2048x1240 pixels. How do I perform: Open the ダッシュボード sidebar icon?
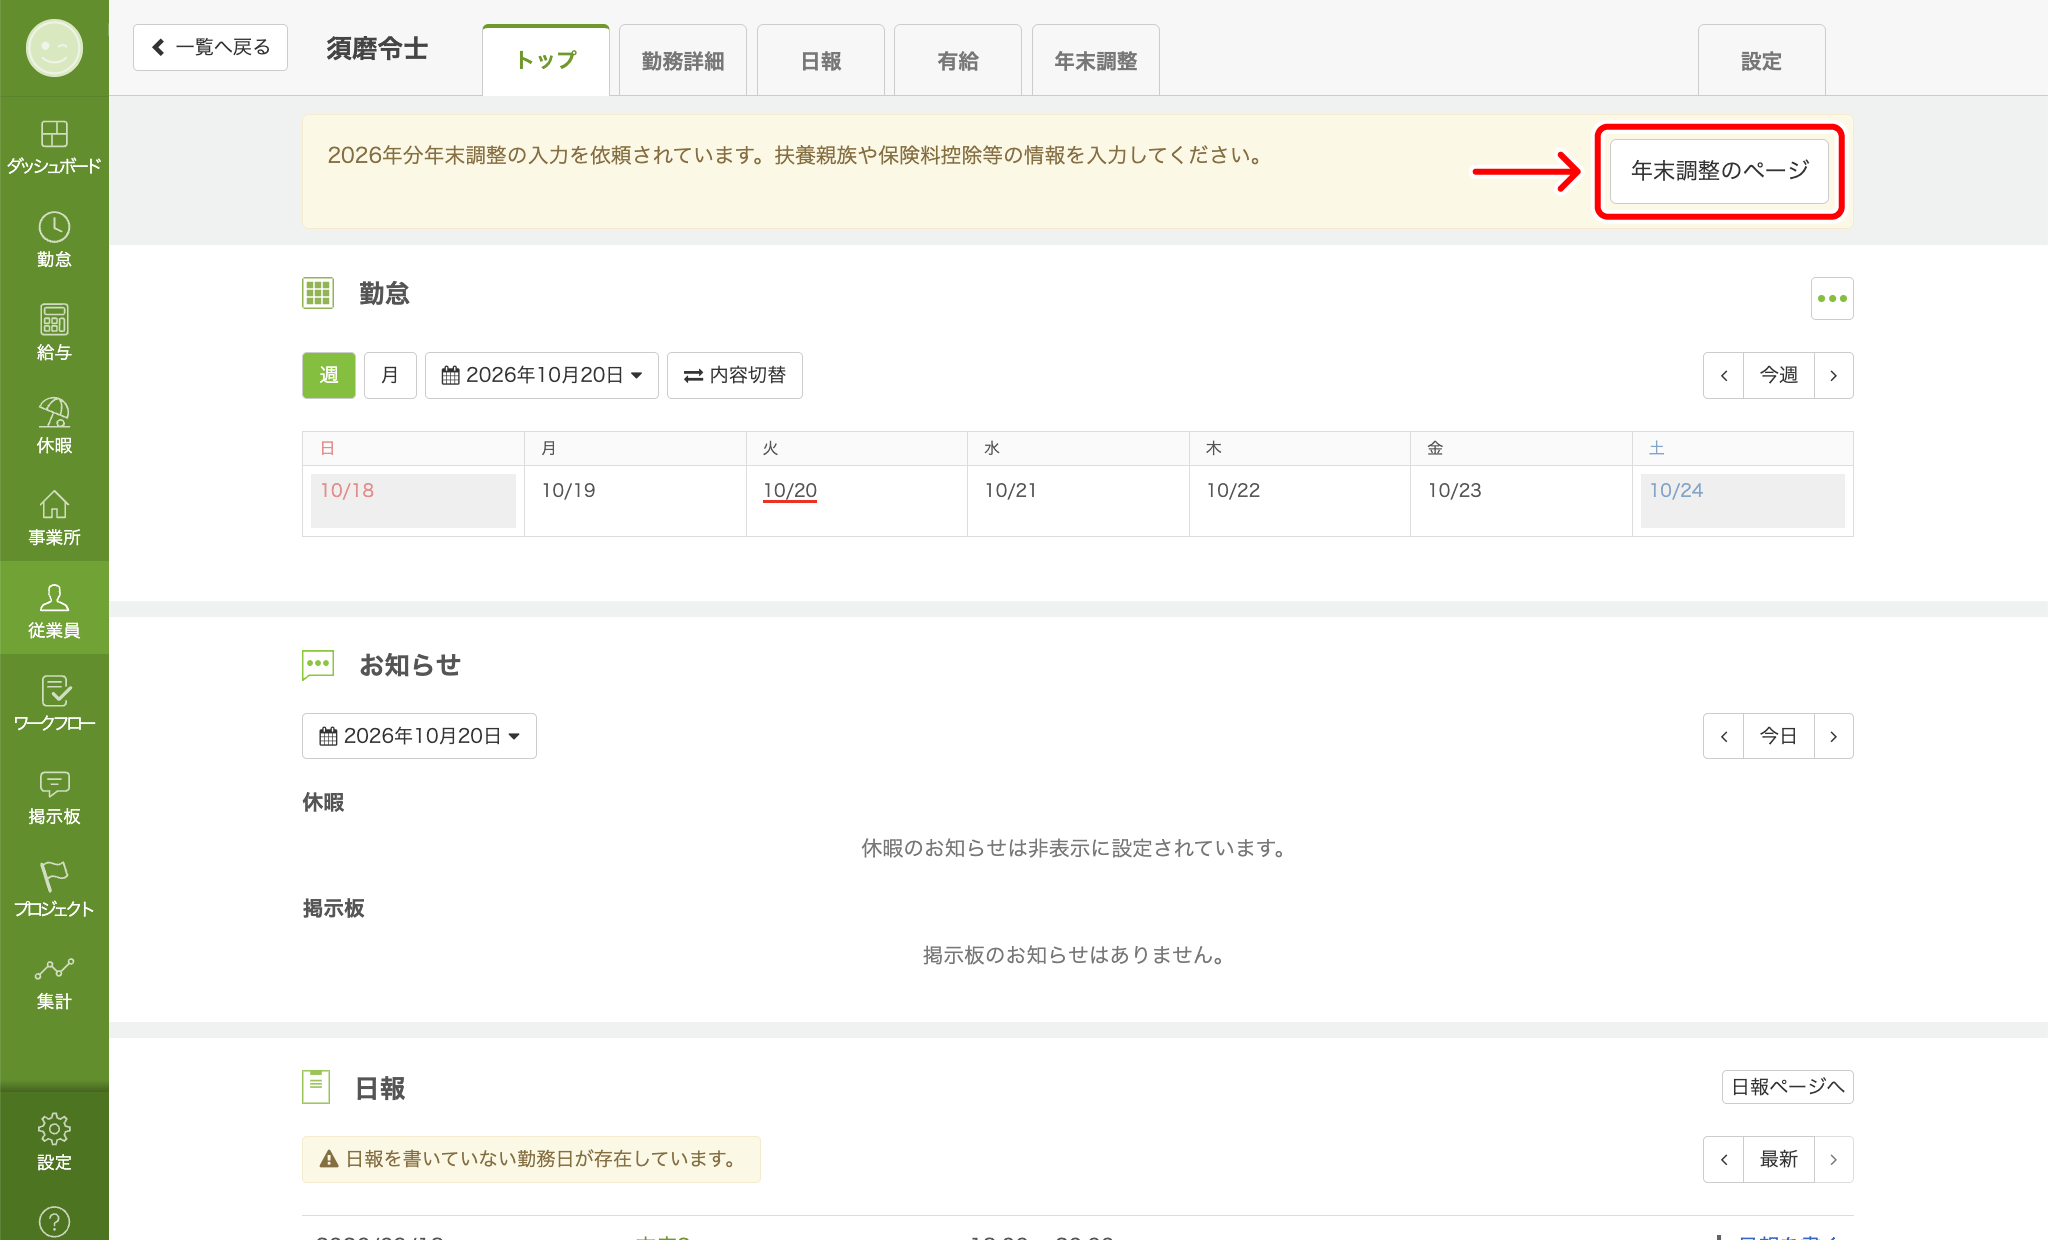(x=54, y=146)
